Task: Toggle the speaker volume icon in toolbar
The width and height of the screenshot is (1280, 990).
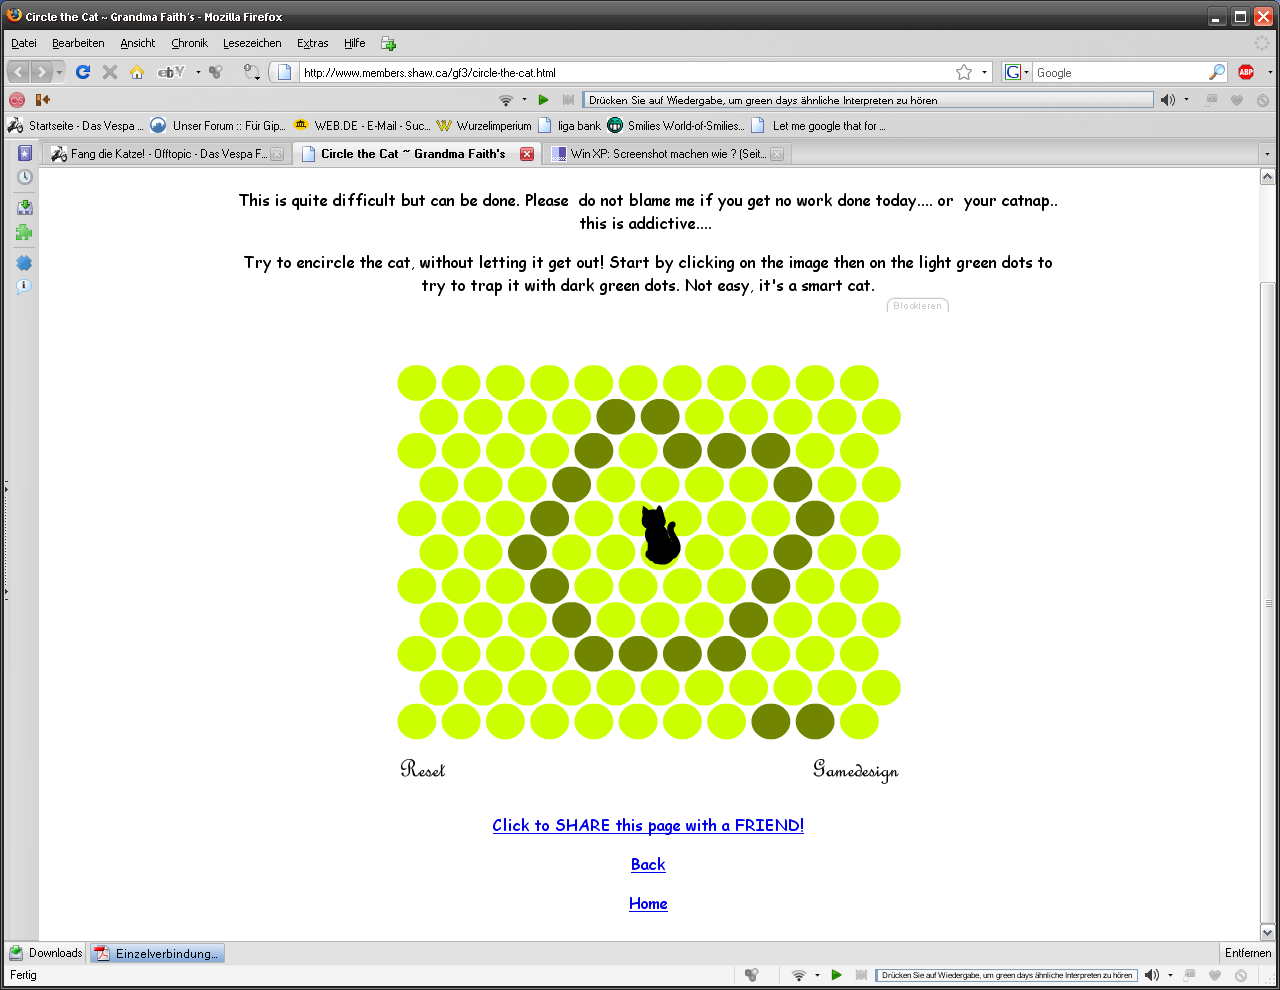Action: (x=1167, y=100)
